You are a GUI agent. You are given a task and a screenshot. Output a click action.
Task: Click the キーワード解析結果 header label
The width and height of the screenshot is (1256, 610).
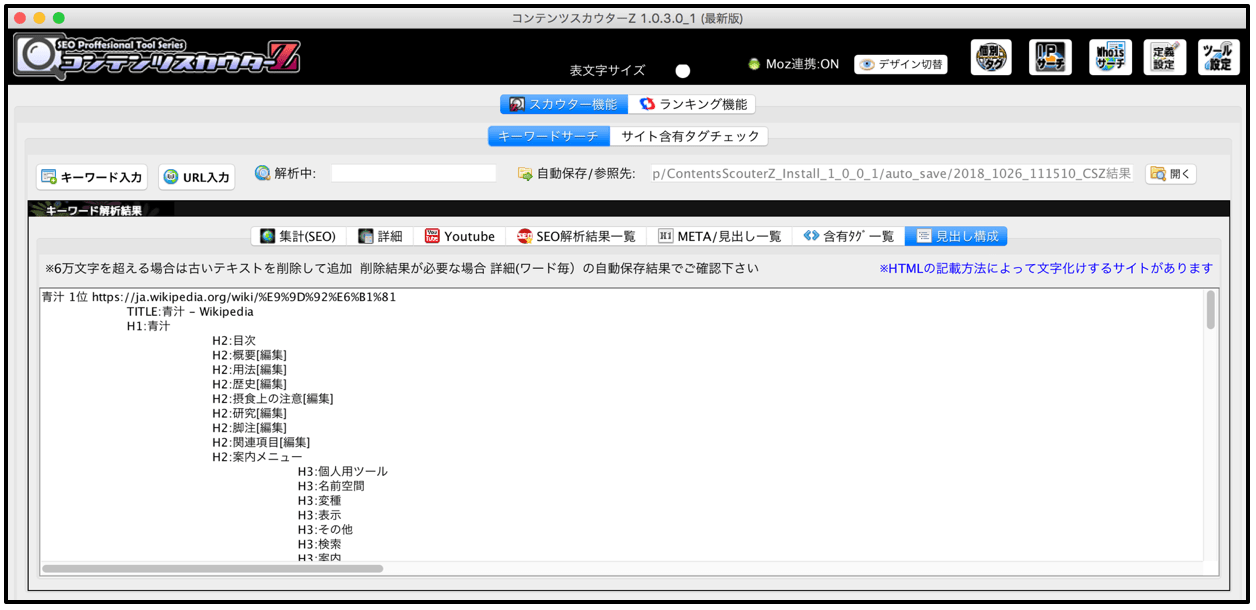tap(94, 210)
